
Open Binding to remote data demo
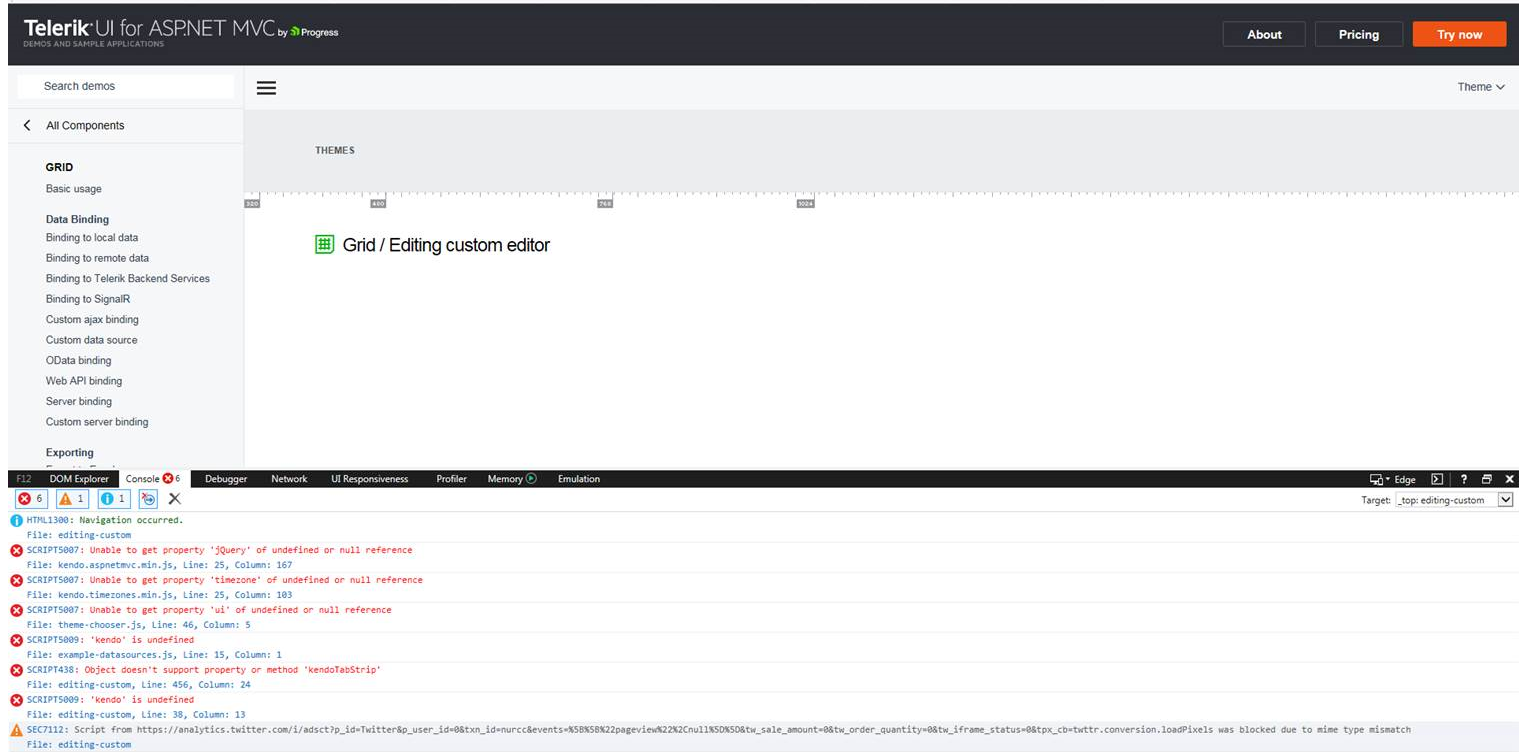97,258
